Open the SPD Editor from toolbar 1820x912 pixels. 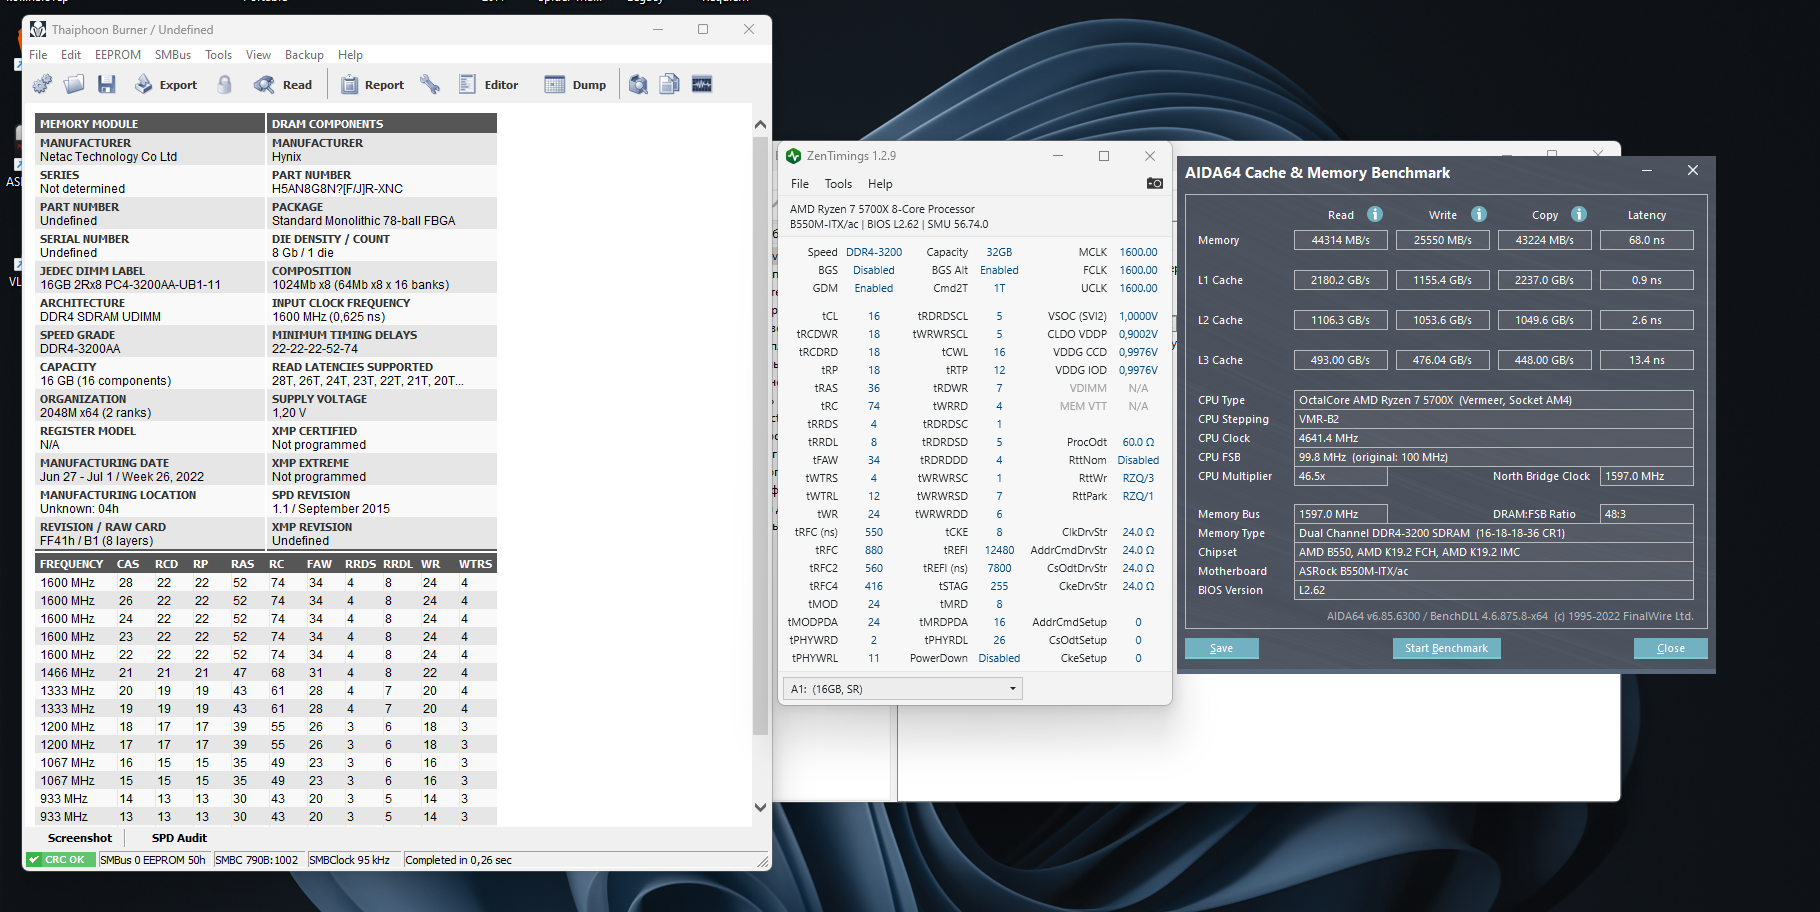[x=489, y=85]
